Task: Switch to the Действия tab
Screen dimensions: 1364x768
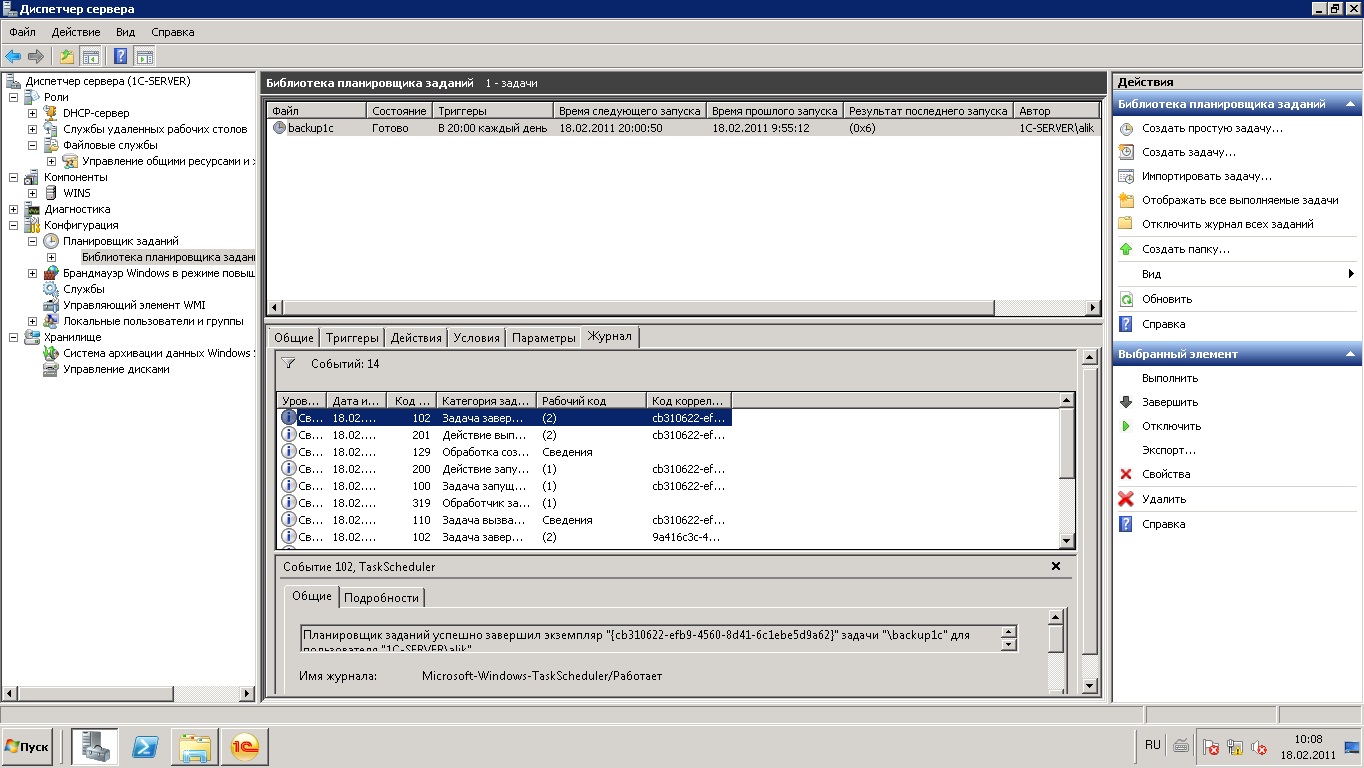Action: pos(416,338)
